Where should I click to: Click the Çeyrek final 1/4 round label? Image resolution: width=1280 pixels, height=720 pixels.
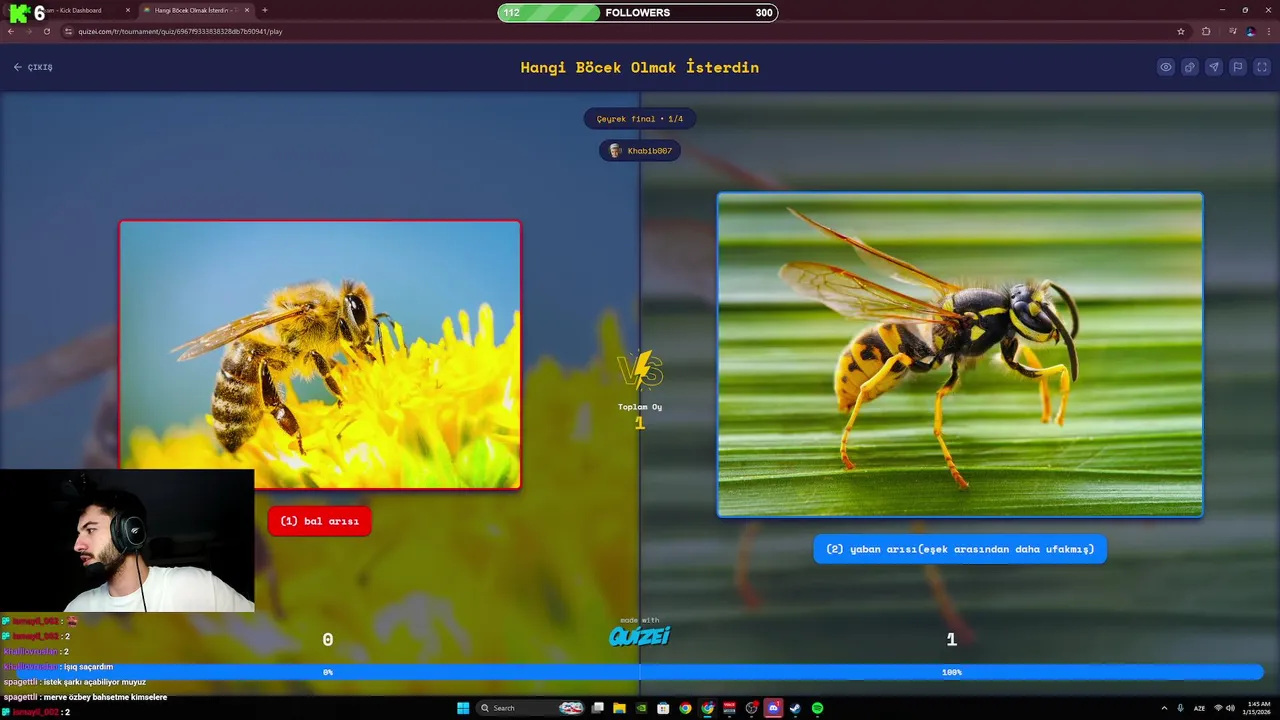tap(640, 119)
